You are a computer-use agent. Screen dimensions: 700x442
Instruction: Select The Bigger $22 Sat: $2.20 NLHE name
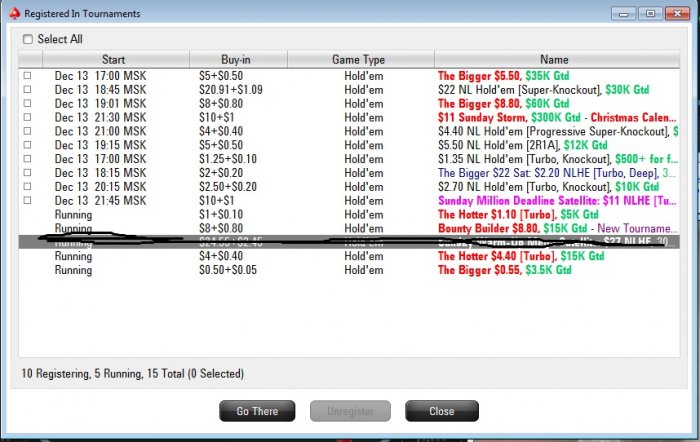557,173
